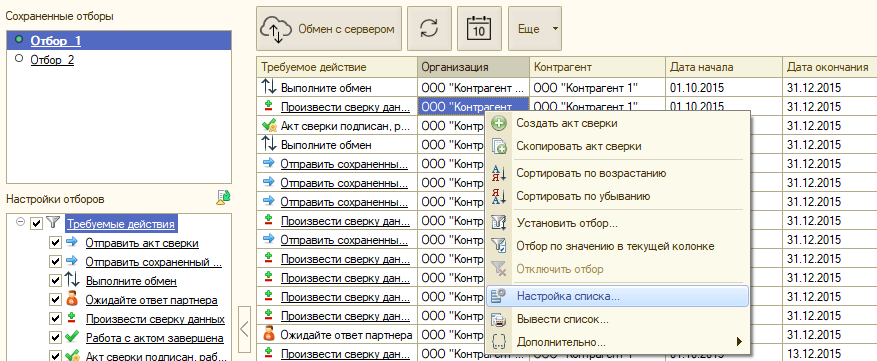Select the Отбор_1 radio button

coord(20,40)
